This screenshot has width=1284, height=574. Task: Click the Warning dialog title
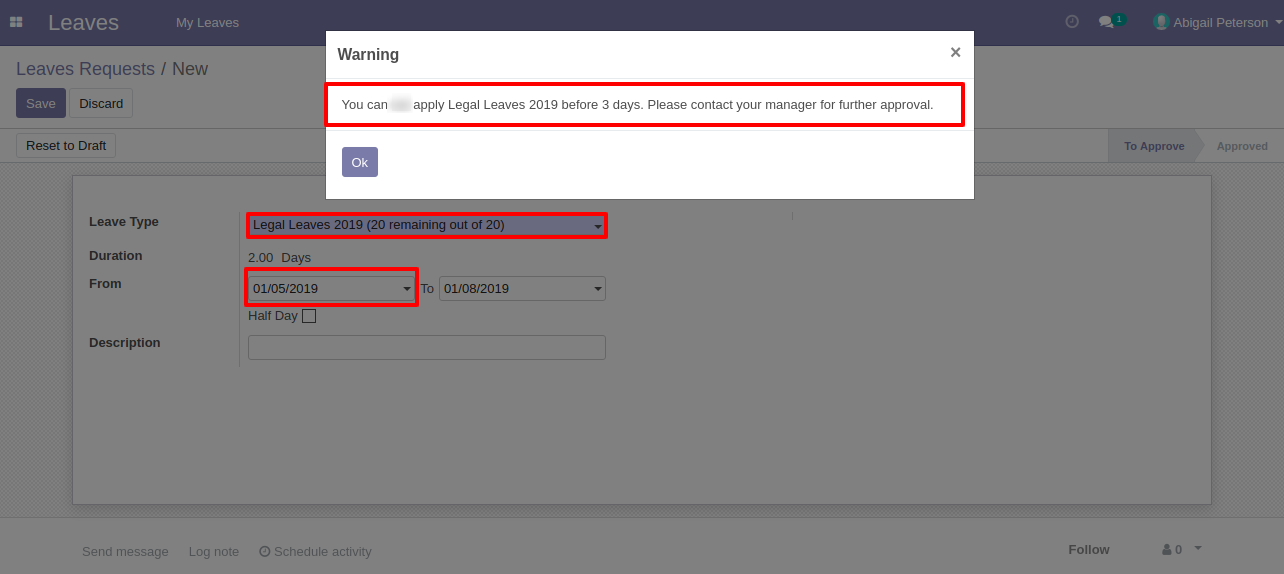pos(368,54)
